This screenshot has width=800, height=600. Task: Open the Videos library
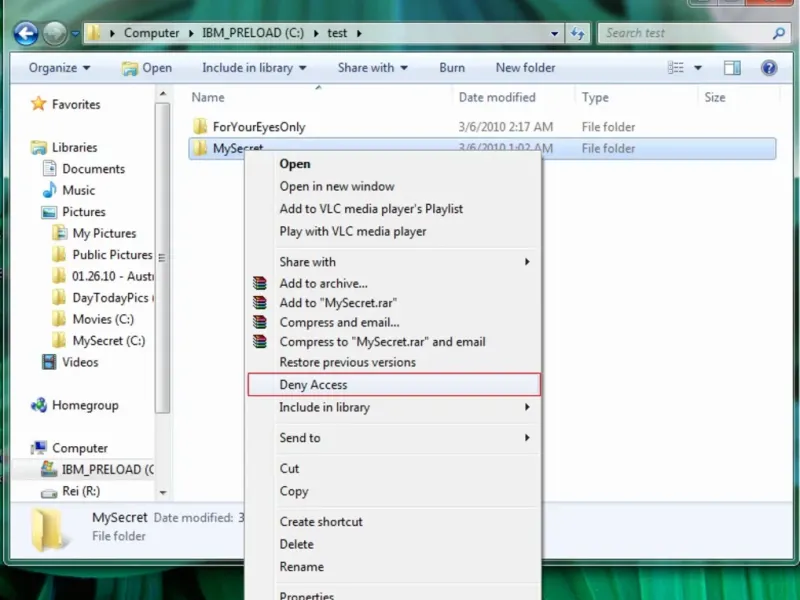tap(70, 362)
